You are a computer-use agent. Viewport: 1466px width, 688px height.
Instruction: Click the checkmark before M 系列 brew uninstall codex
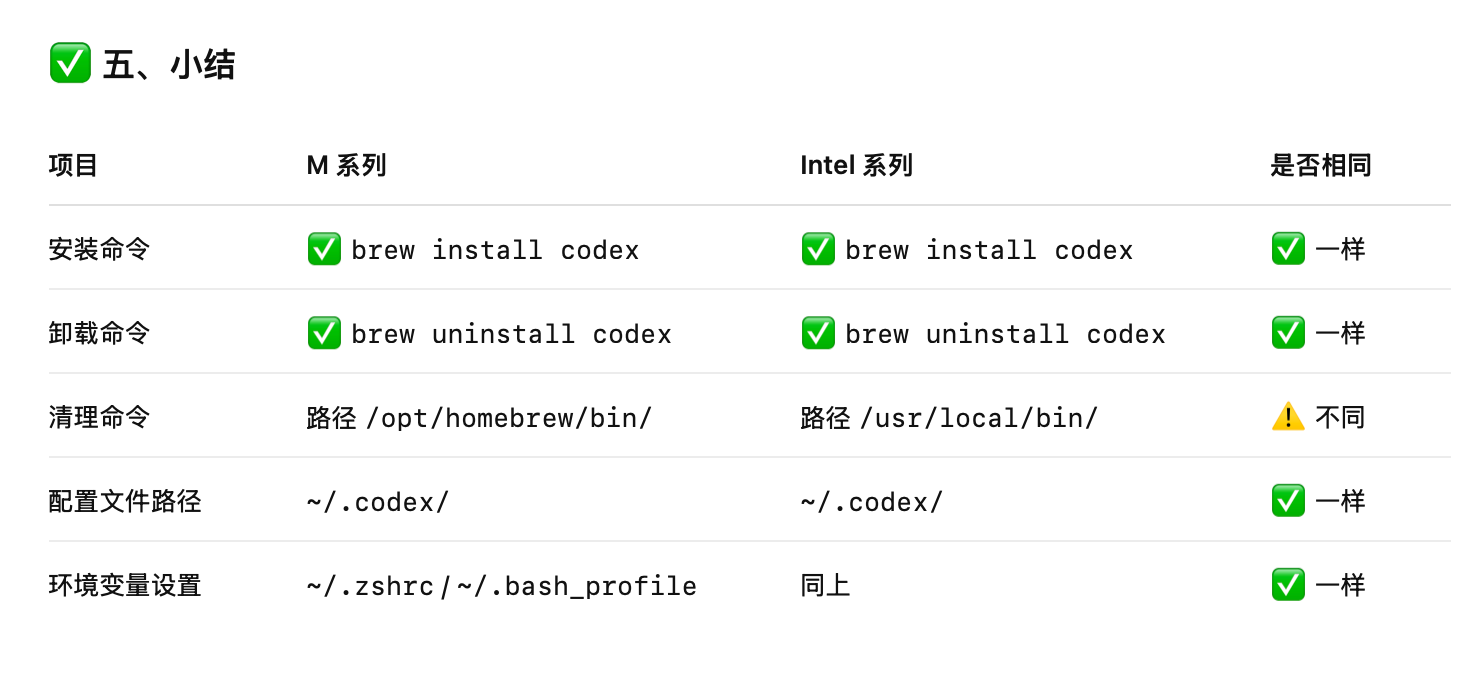(324, 333)
